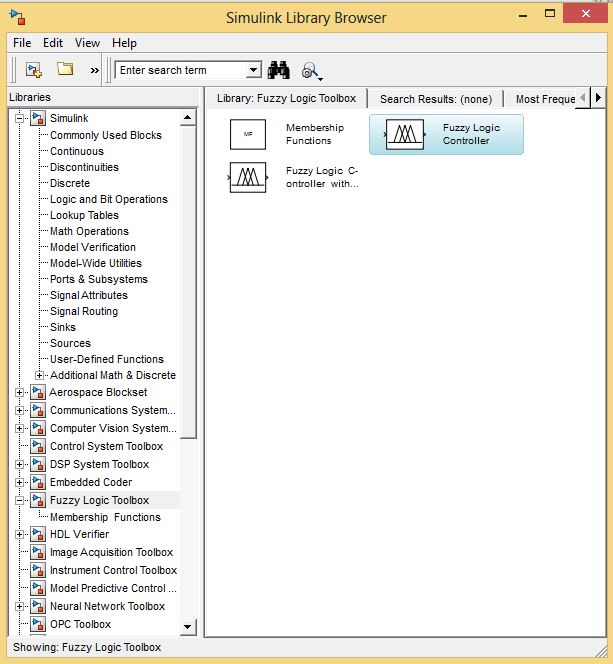Screen dimensions: 613x664
Task: Click the open folder toolbar icon
Action: [65, 69]
